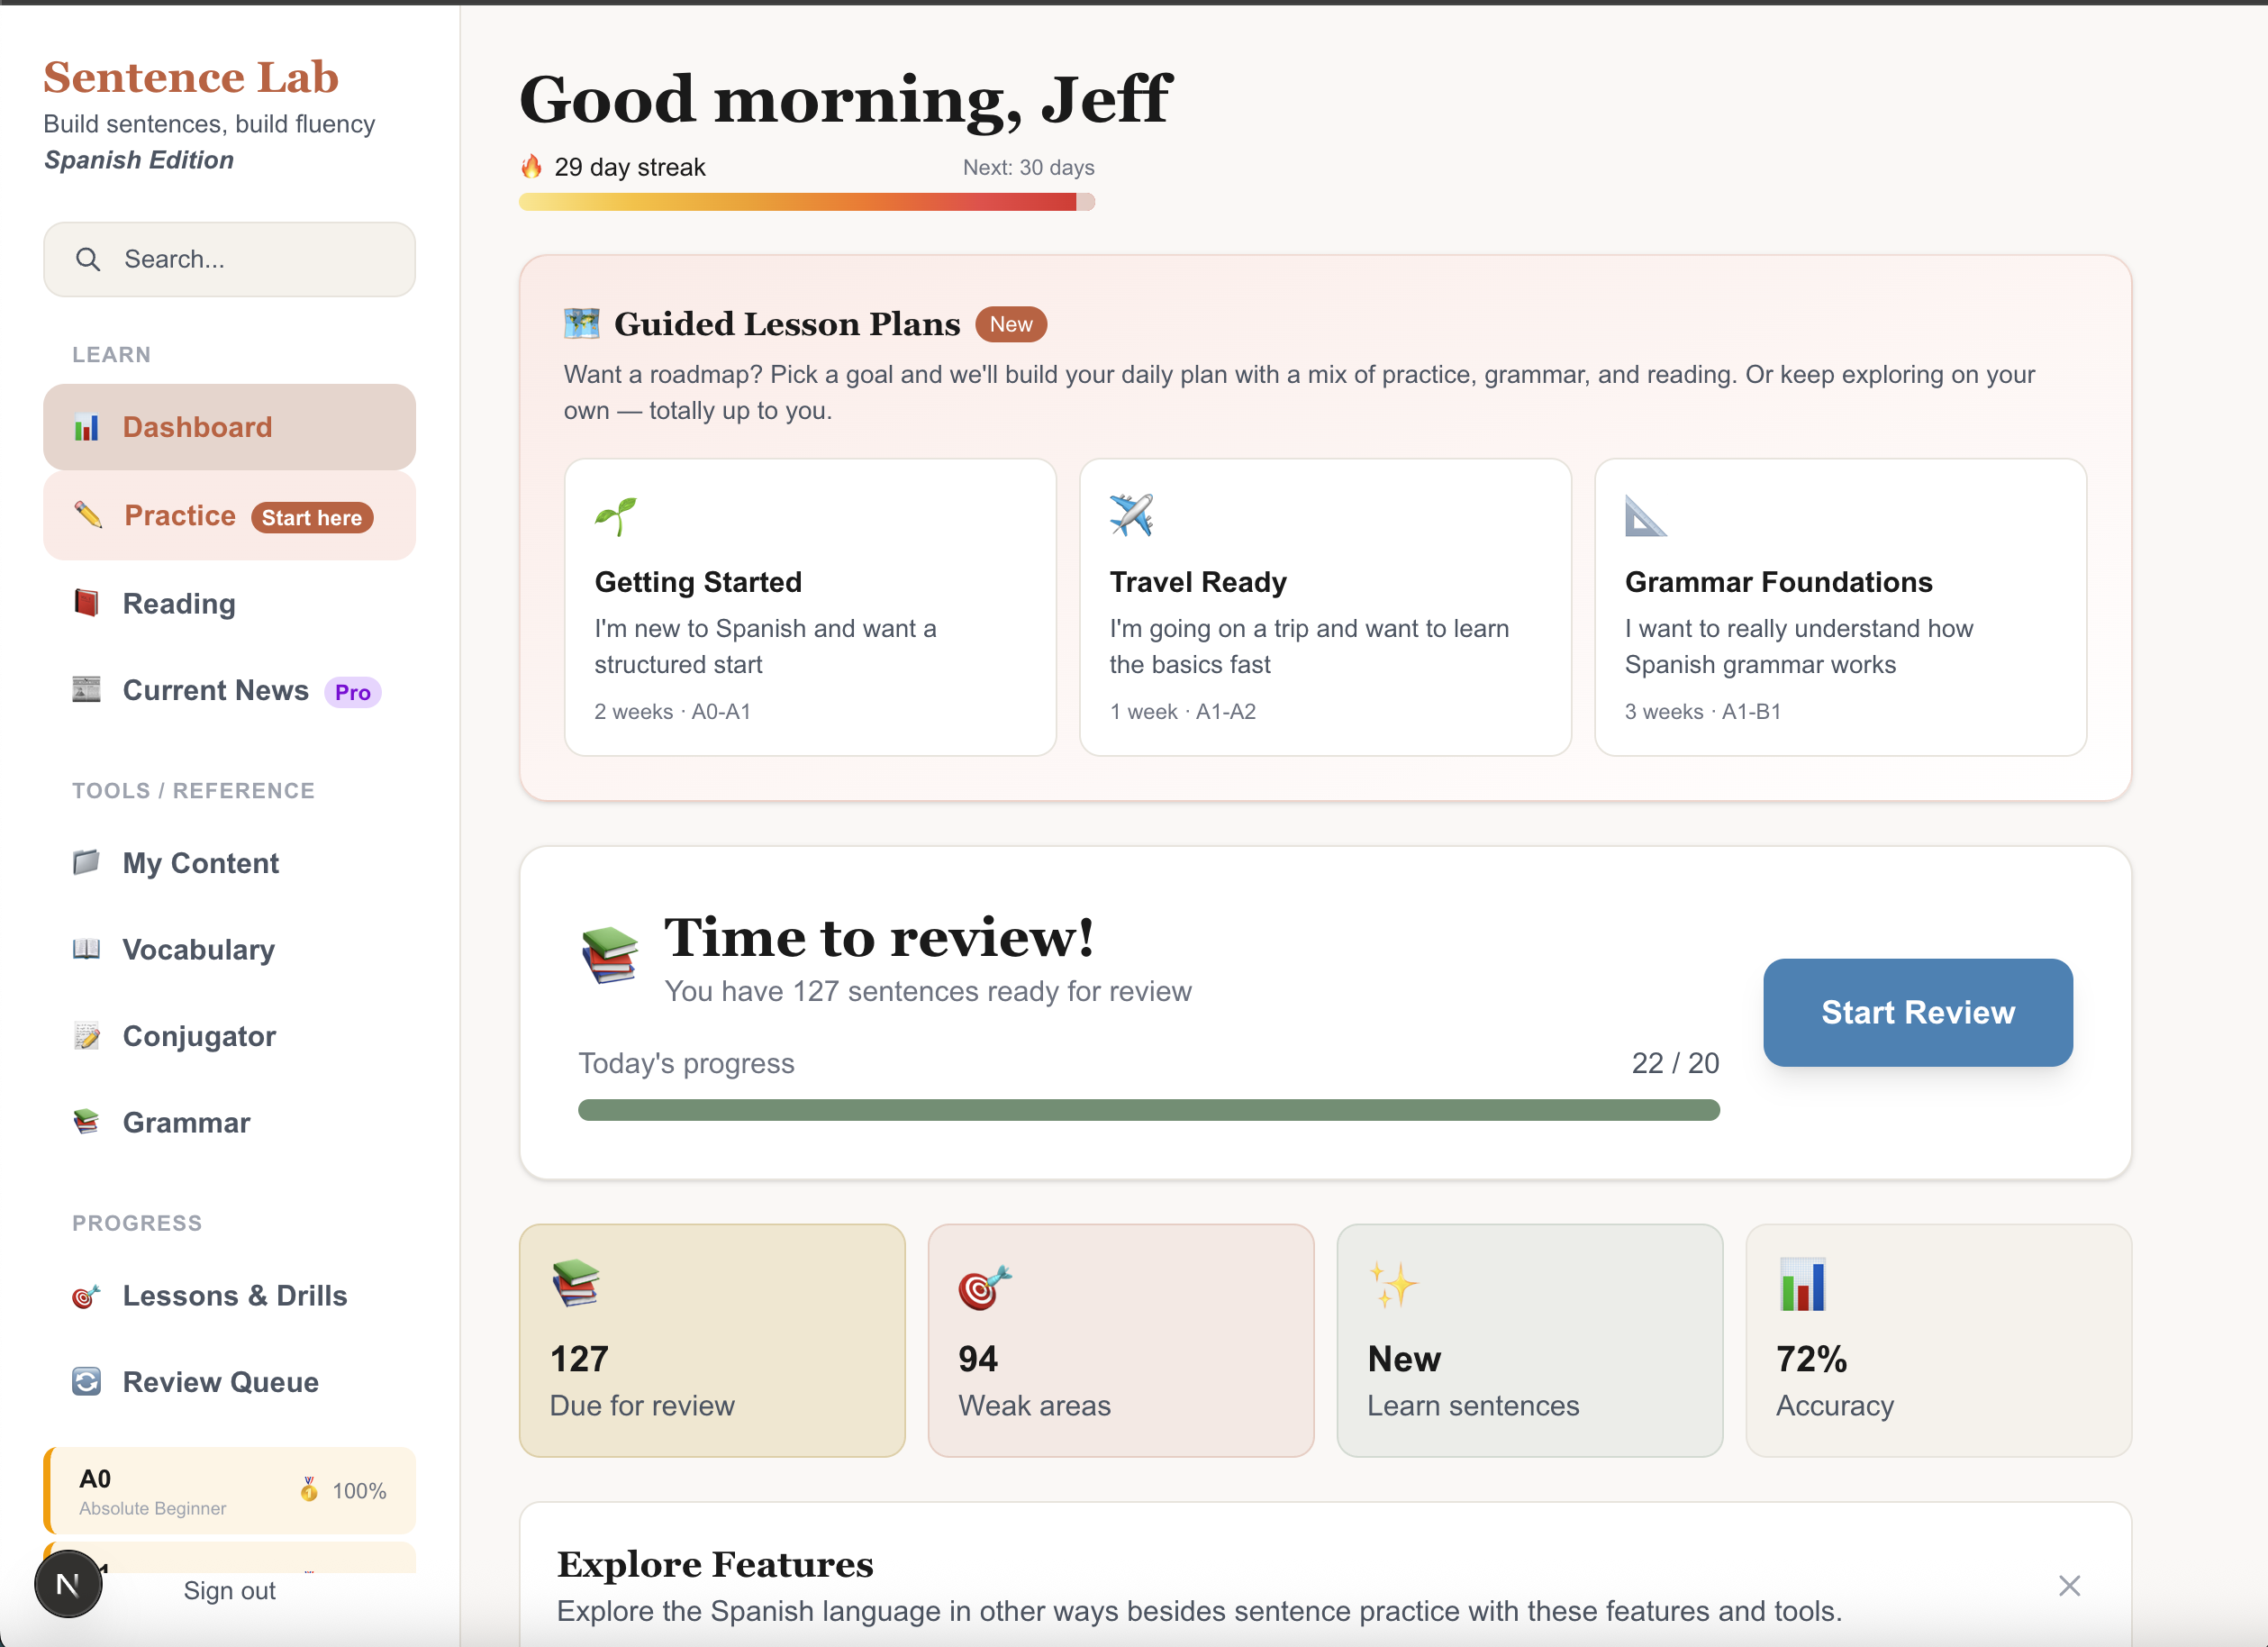Select the Travel Ready lesson plan card

[x=1325, y=607]
